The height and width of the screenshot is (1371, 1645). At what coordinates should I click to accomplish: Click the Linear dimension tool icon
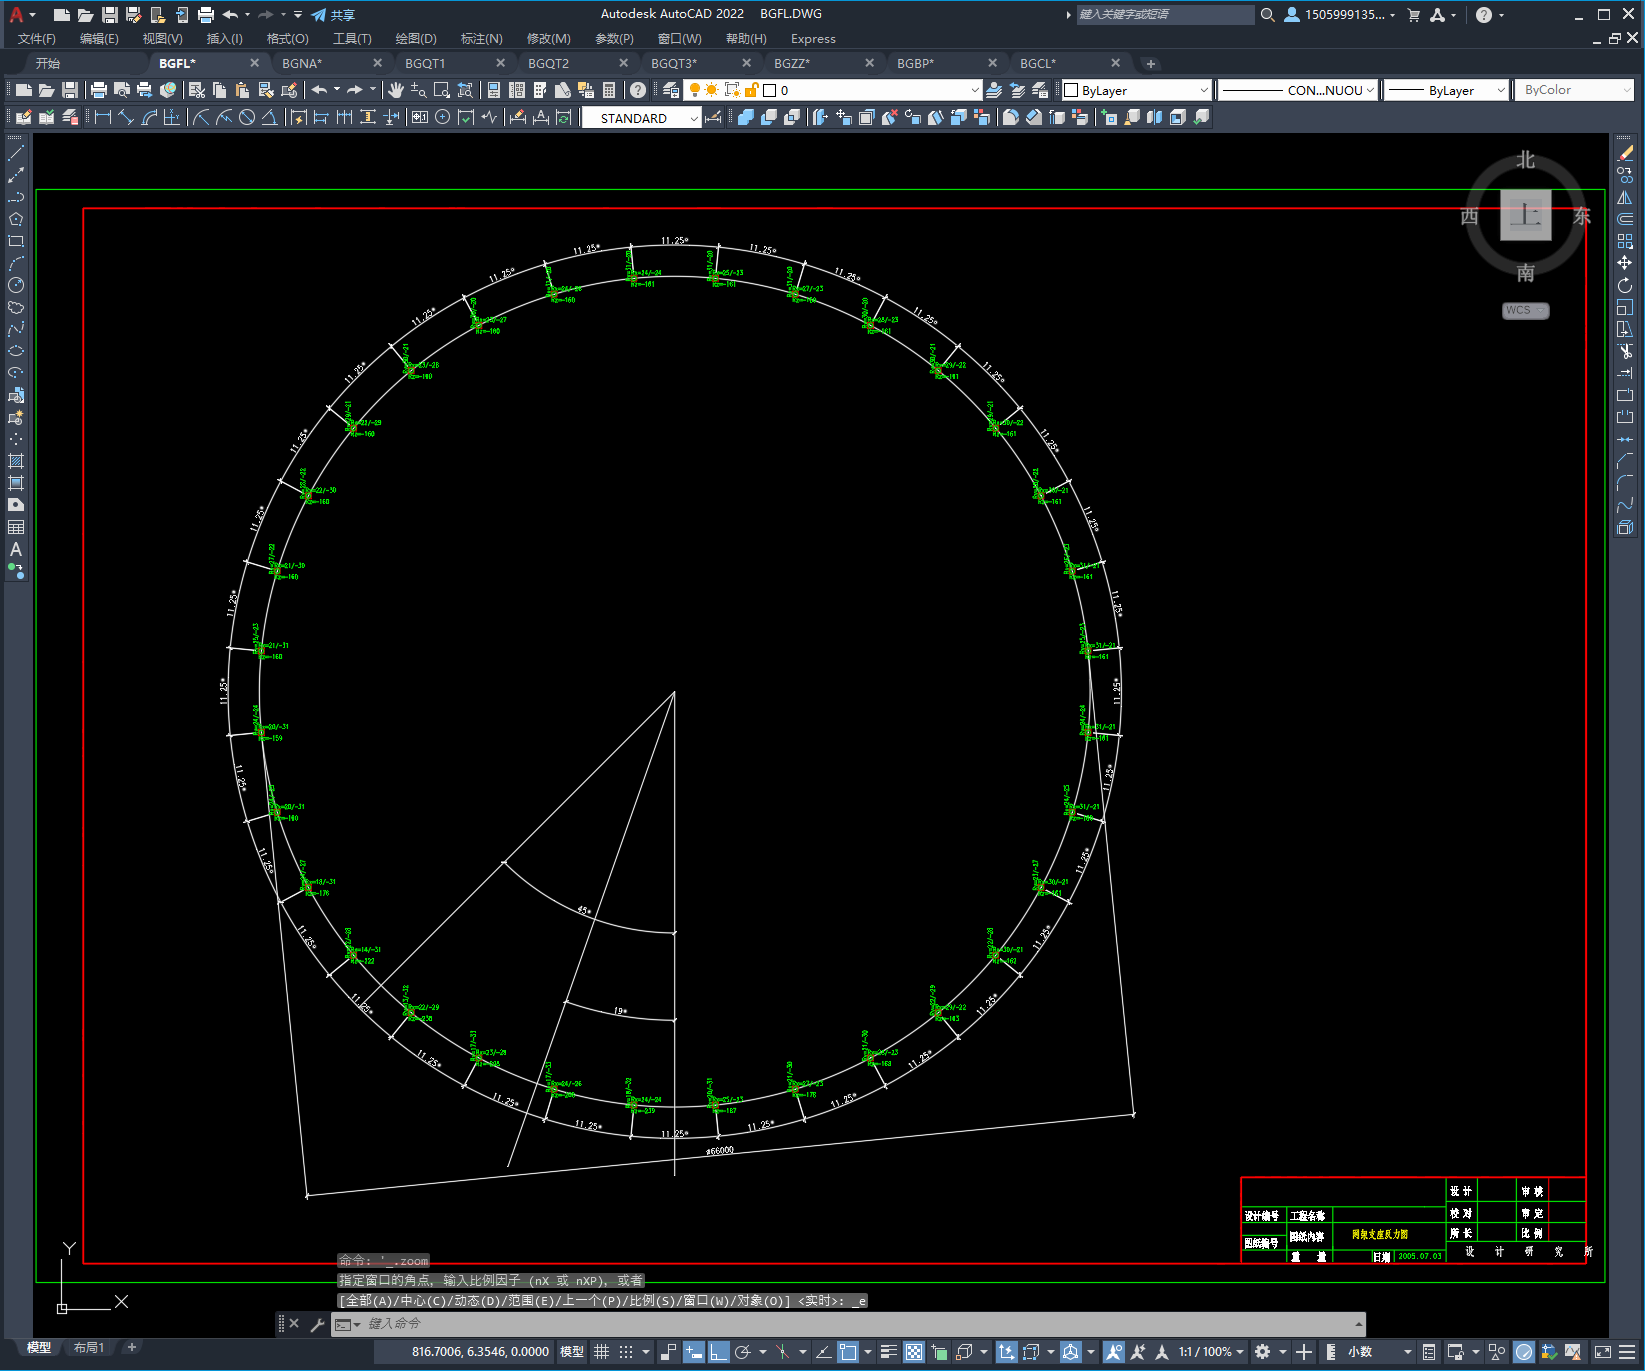pyautogui.click(x=103, y=117)
